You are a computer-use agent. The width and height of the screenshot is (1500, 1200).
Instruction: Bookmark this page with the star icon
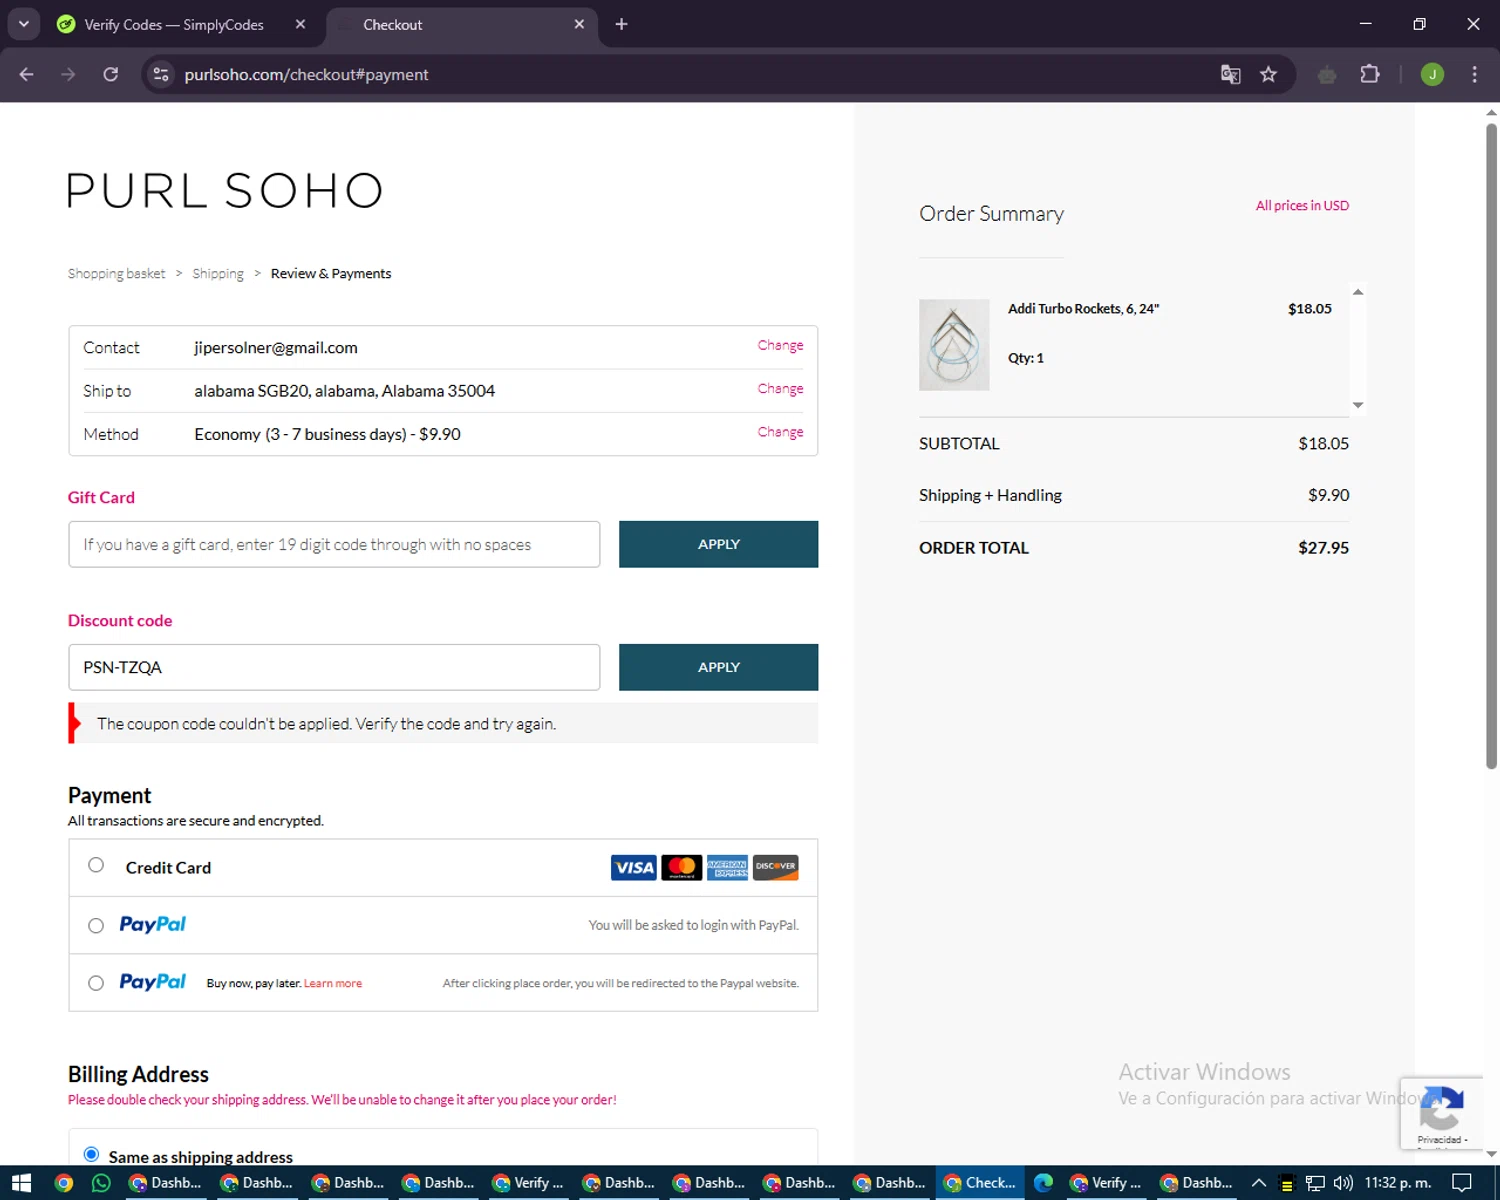pos(1268,74)
